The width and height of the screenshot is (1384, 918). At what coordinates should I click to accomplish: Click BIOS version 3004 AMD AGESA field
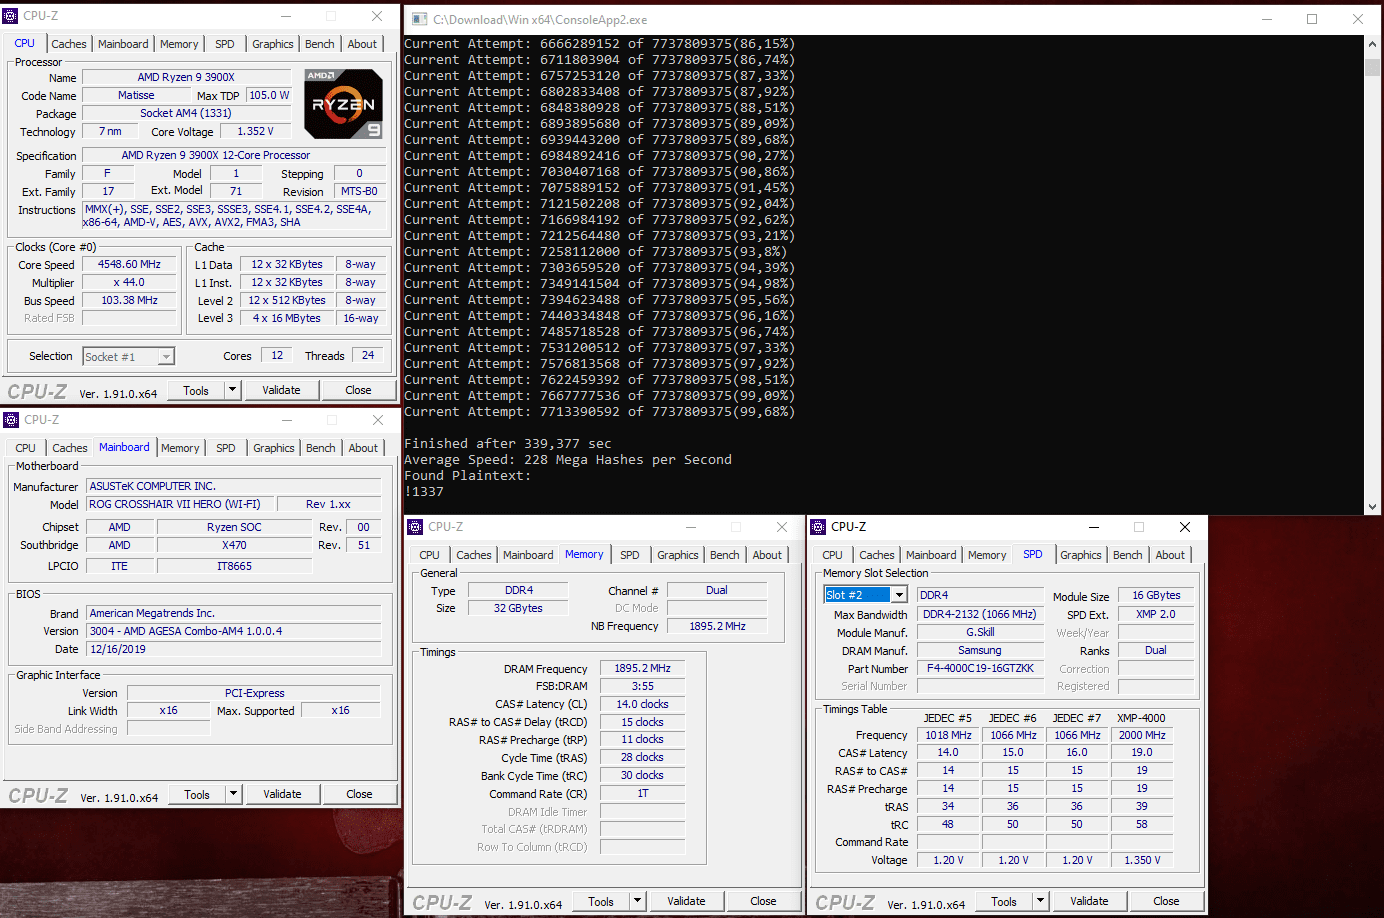click(233, 632)
